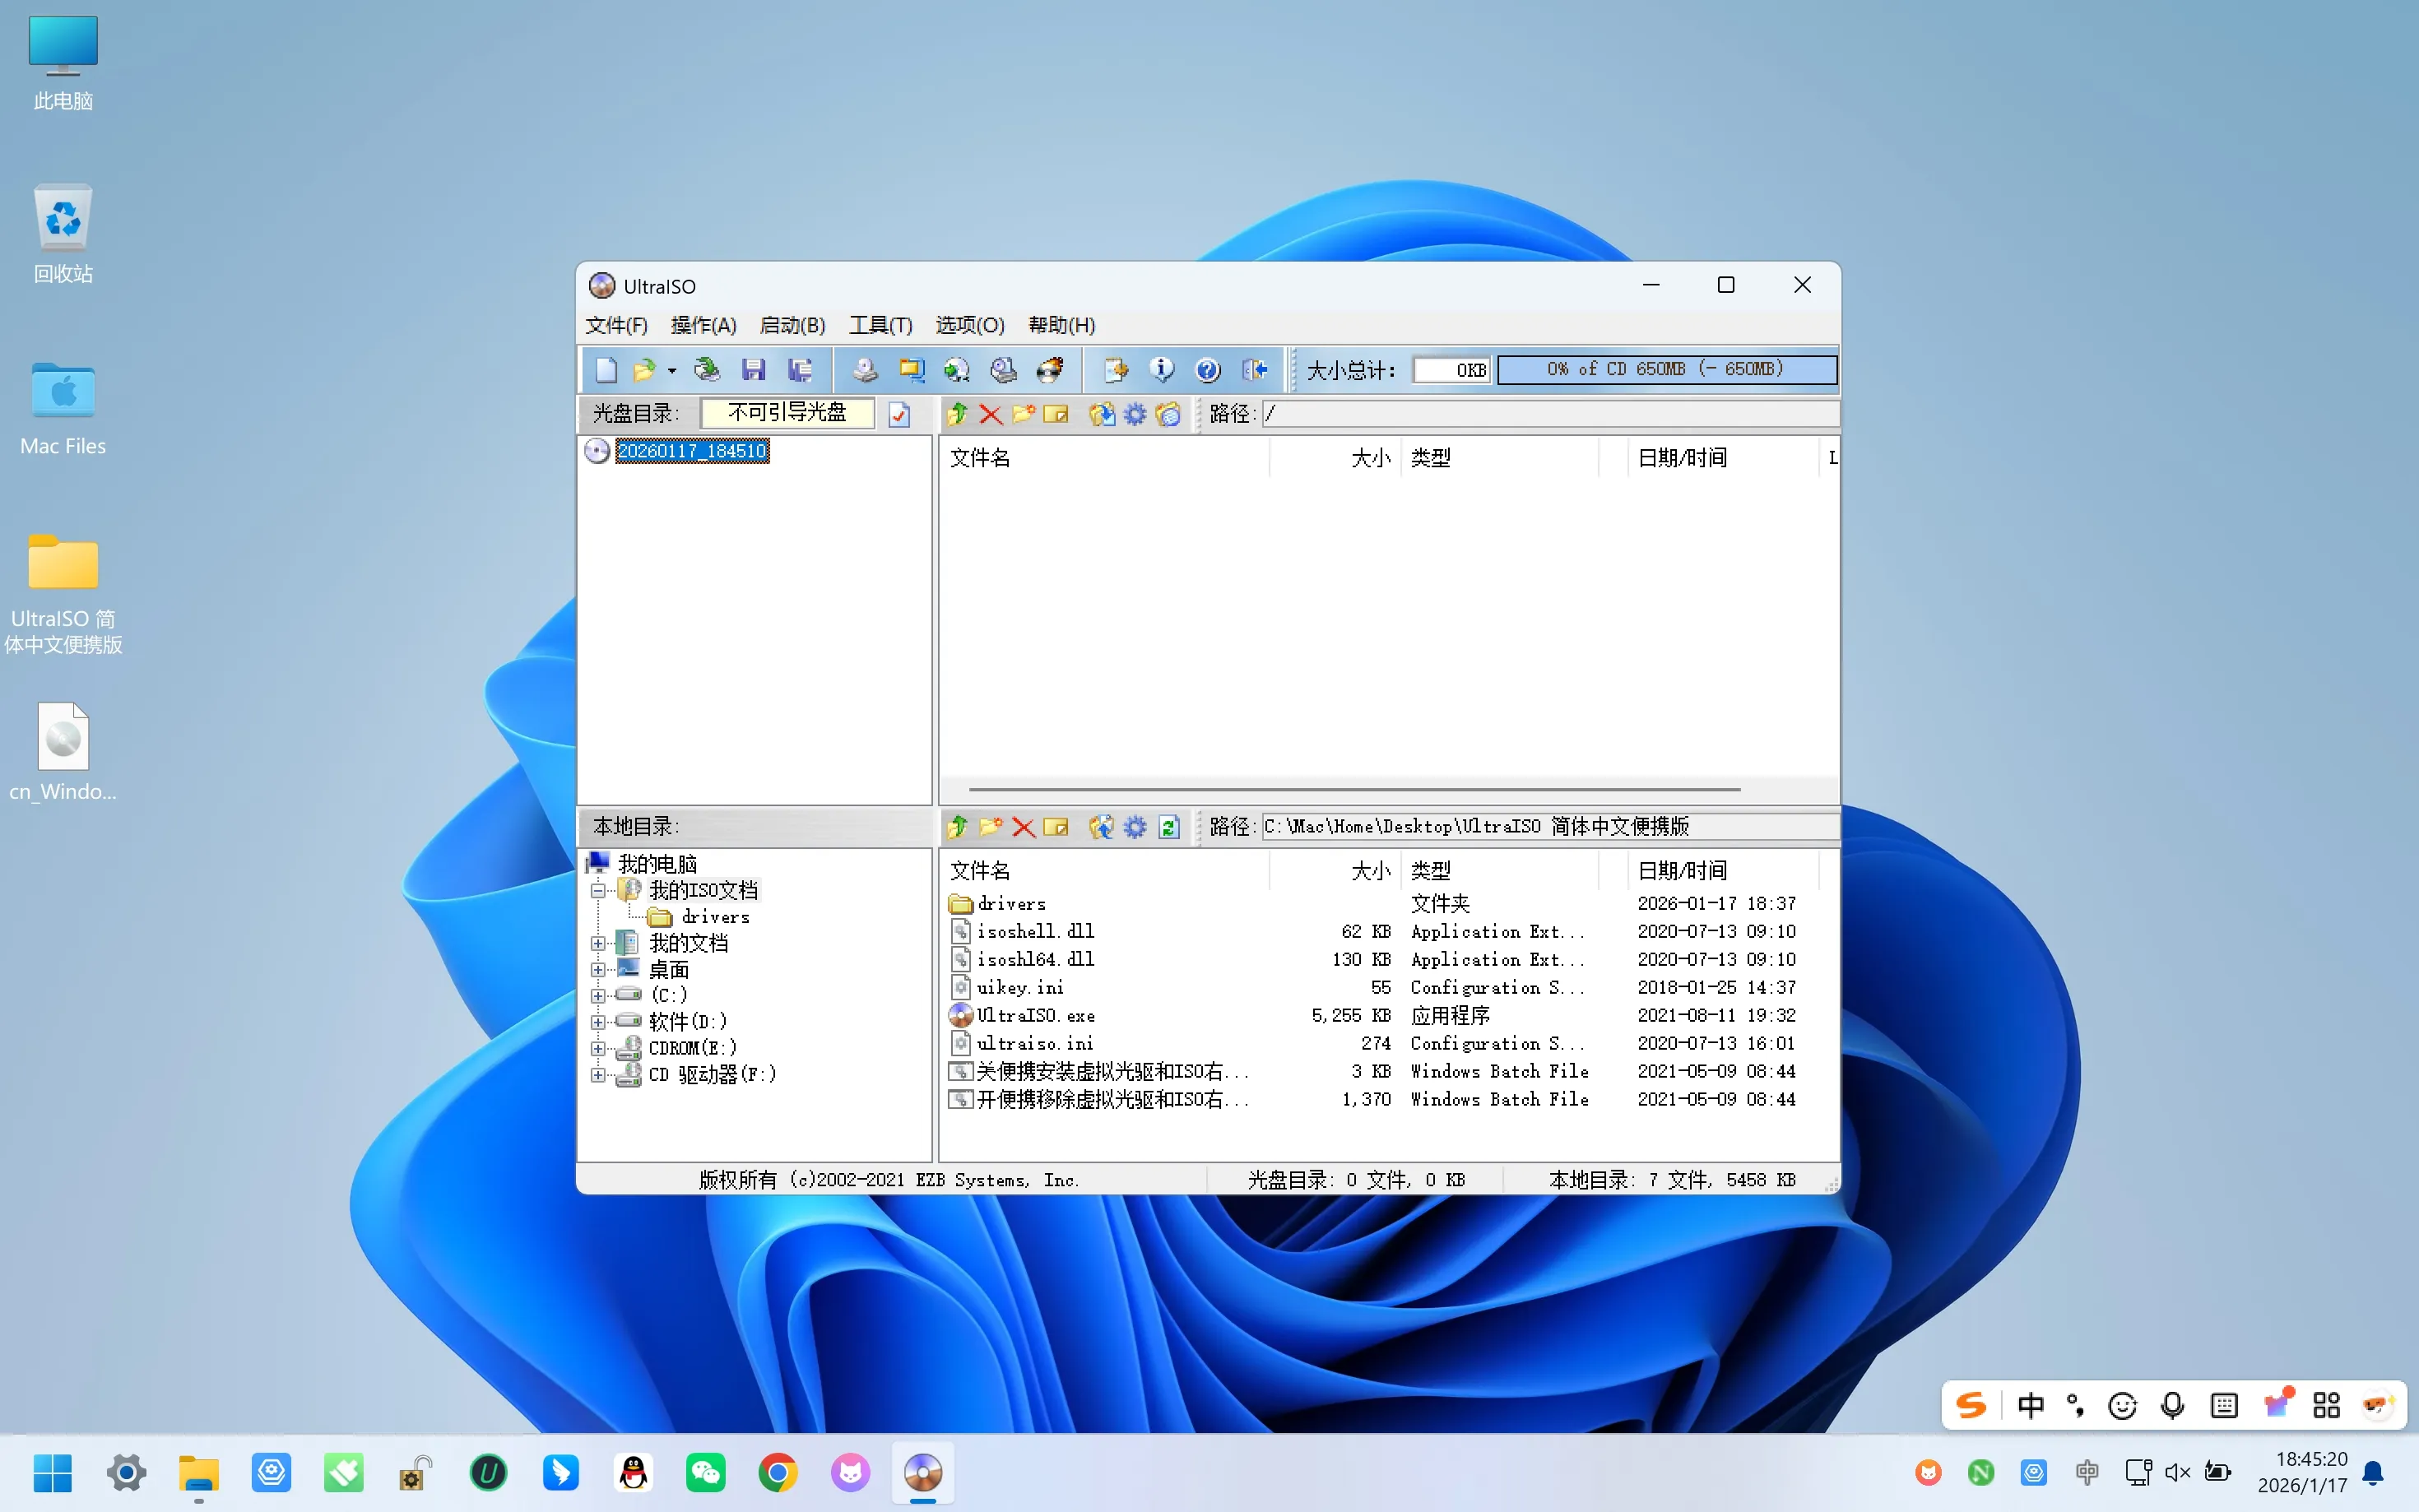Expand the 软件(D:) drive node
2419x1512 pixels.
[598, 1022]
